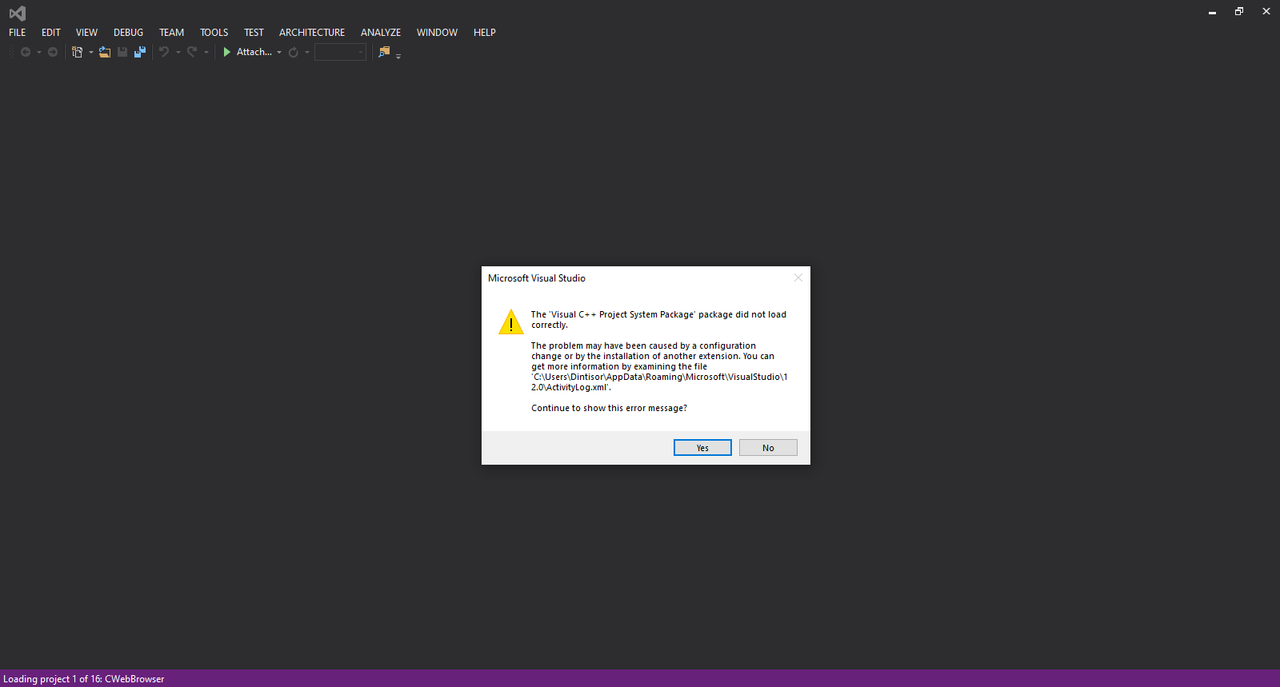Choose No in the error dialog
1280x687 pixels.
768,448
